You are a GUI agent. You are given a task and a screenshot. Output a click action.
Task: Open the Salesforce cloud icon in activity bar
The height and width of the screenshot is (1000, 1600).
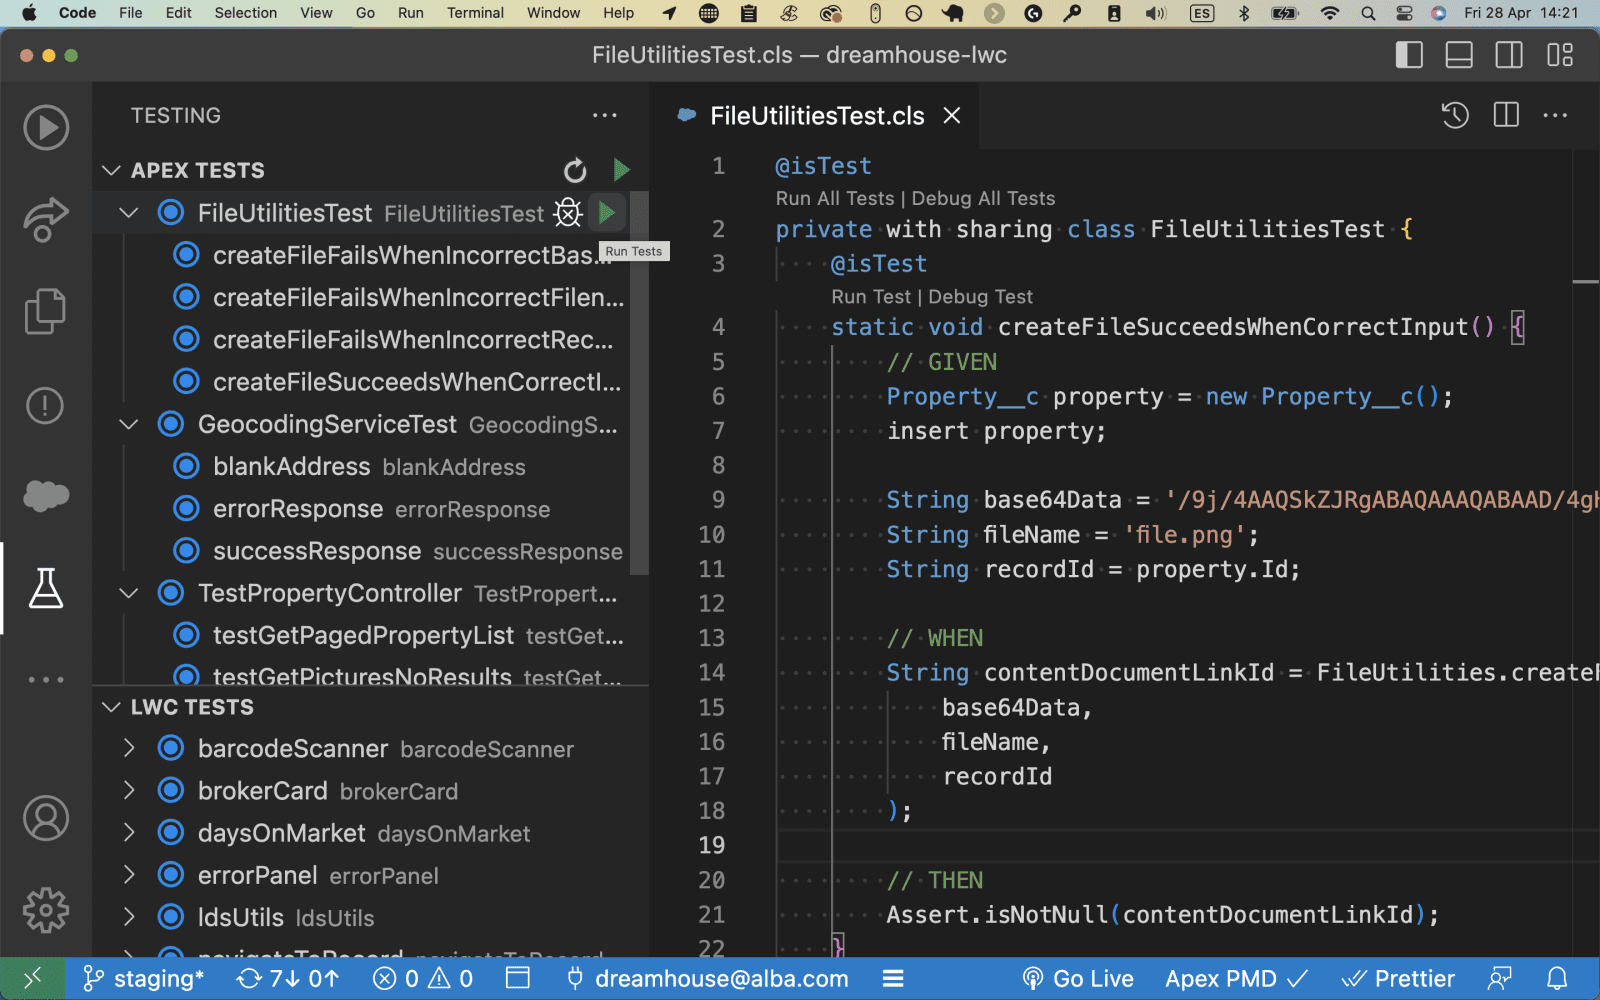pos(45,495)
